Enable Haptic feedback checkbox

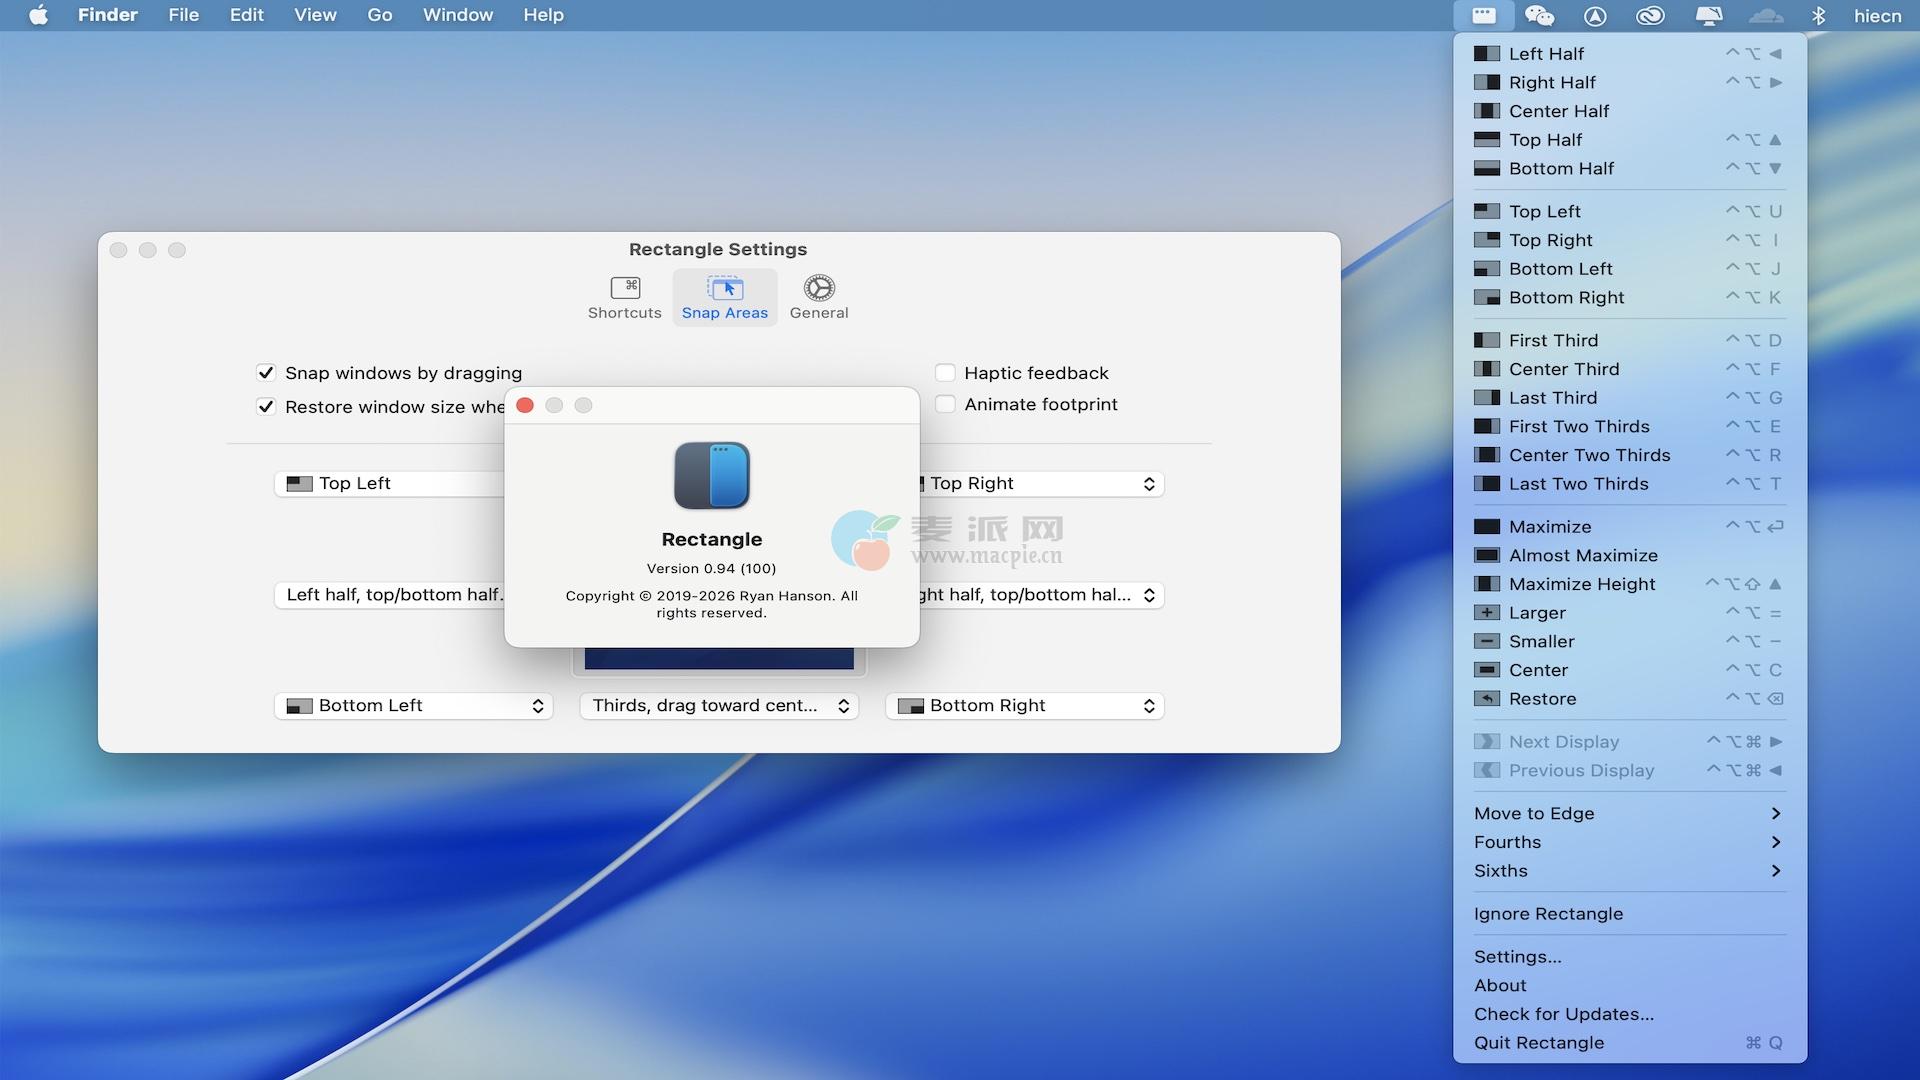tap(945, 373)
